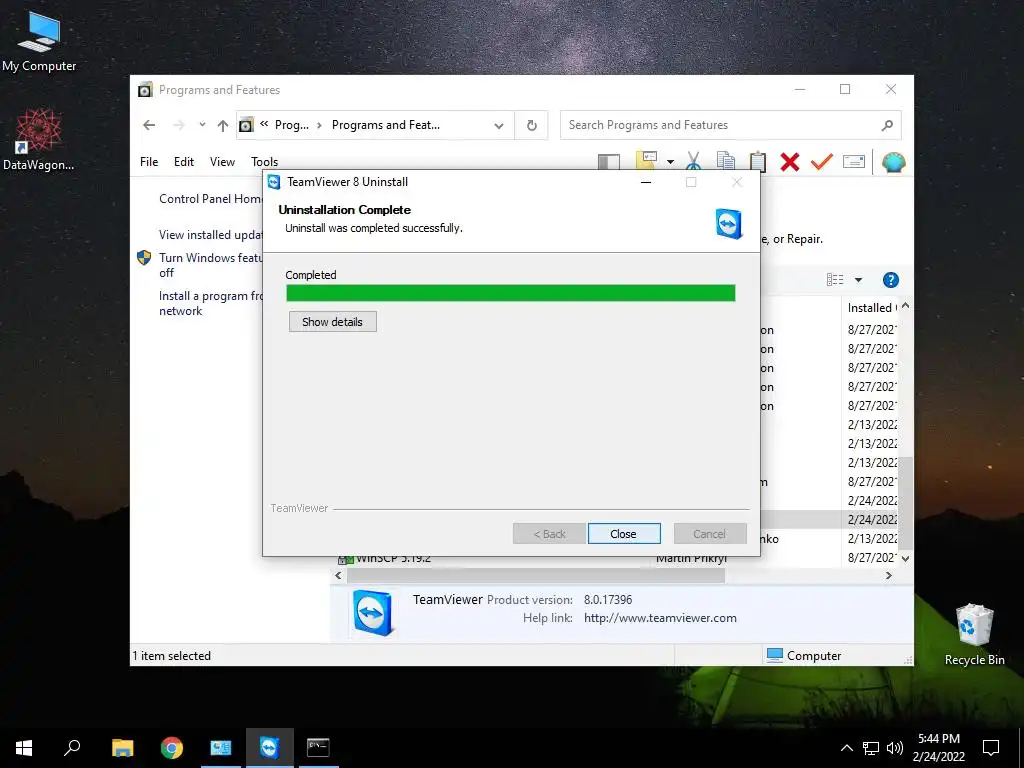The image size is (1024, 768).
Task: Select the My Computer desktop icon
Action: pyautogui.click(x=39, y=42)
